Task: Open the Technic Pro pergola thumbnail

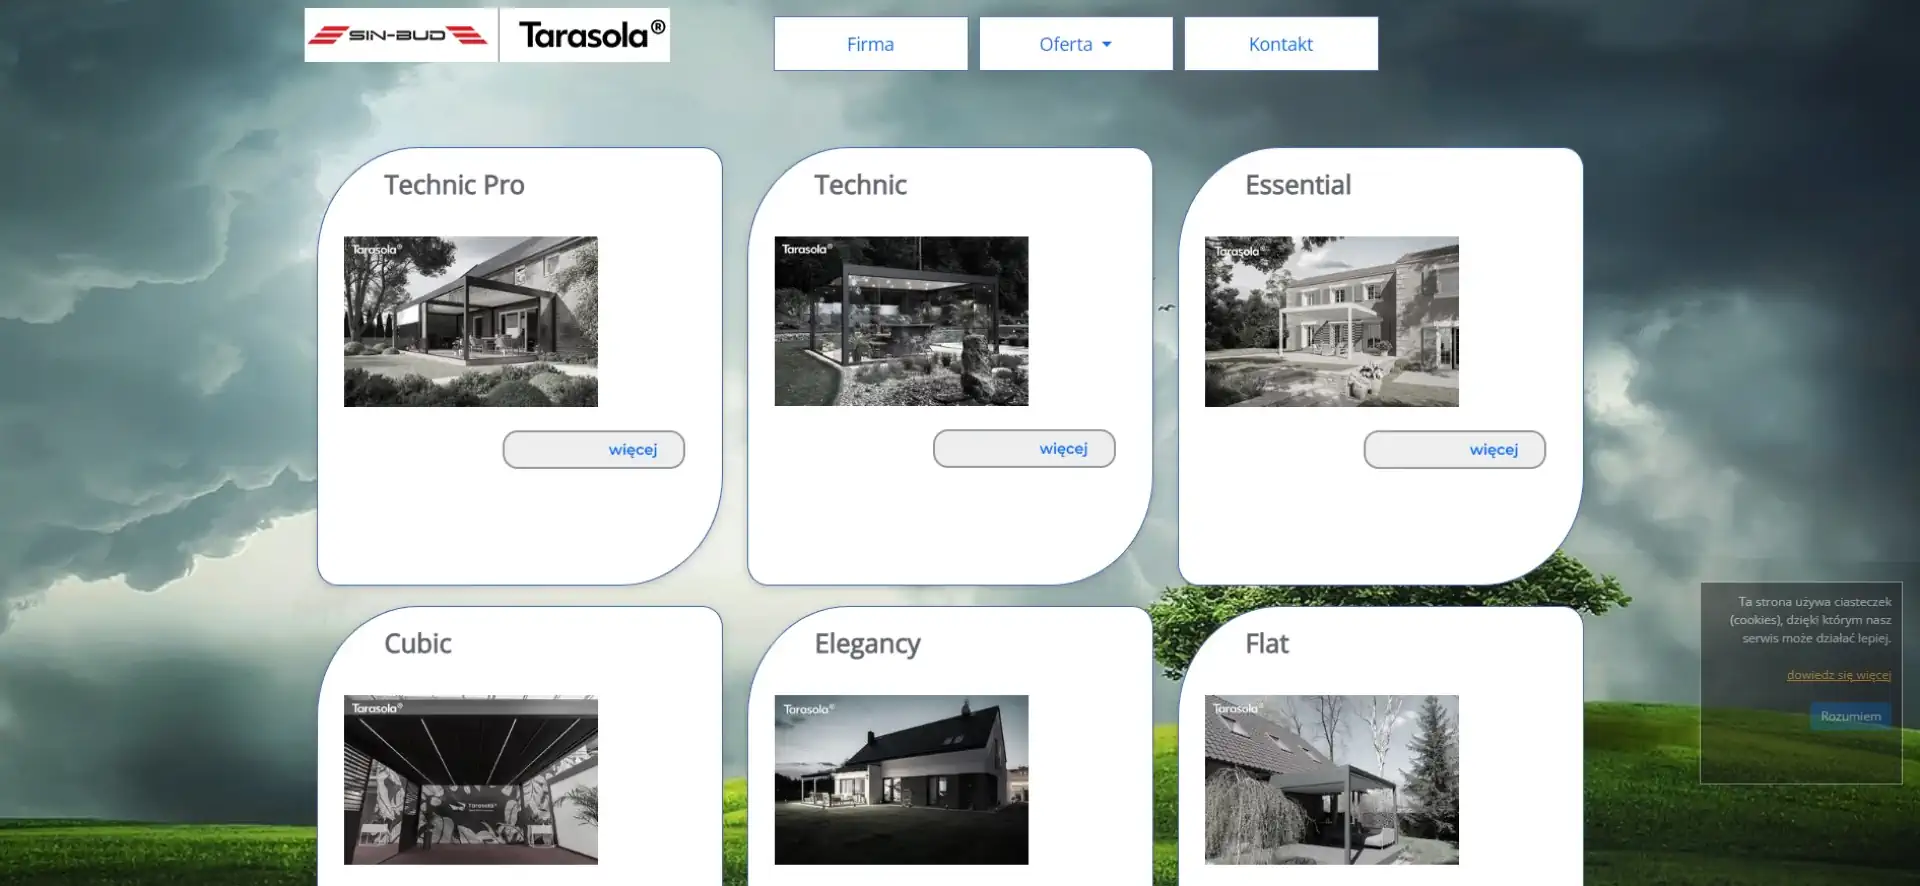Action: click(x=470, y=321)
